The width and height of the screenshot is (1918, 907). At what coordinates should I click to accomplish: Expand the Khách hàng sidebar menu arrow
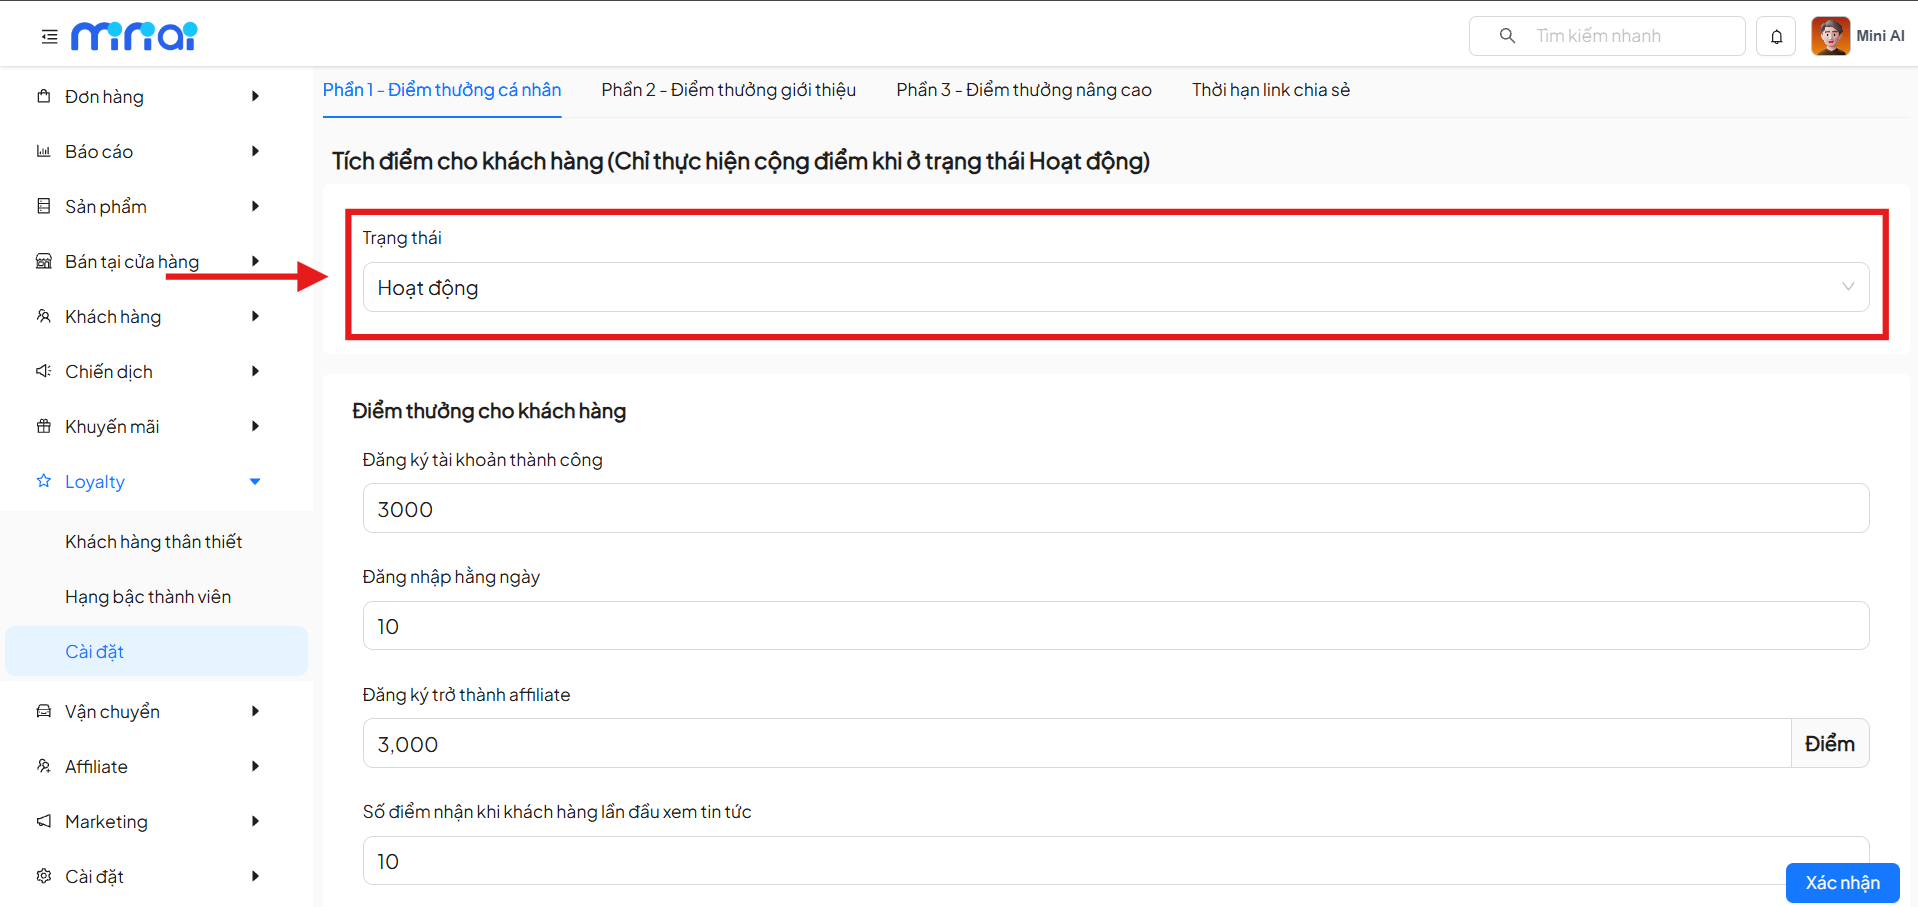[255, 317]
